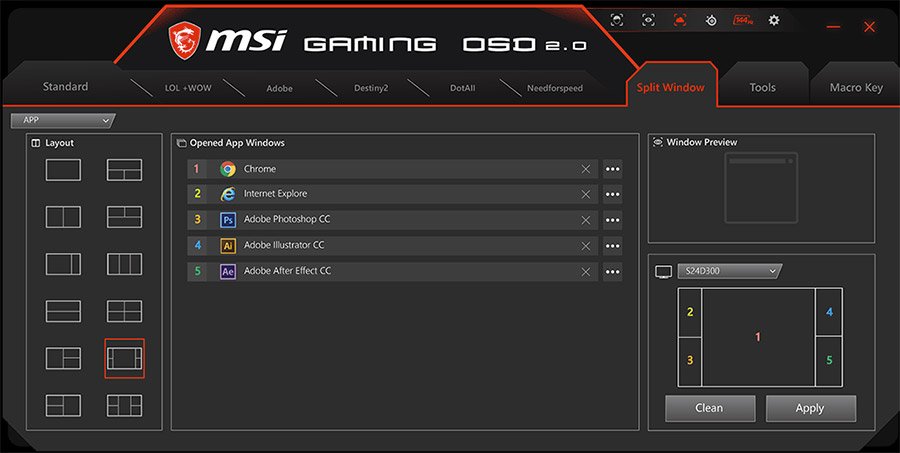This screenshot has height=453, width=900.
Task: Remove Internet Explore from the window list
Action: (x=585, y=195)
